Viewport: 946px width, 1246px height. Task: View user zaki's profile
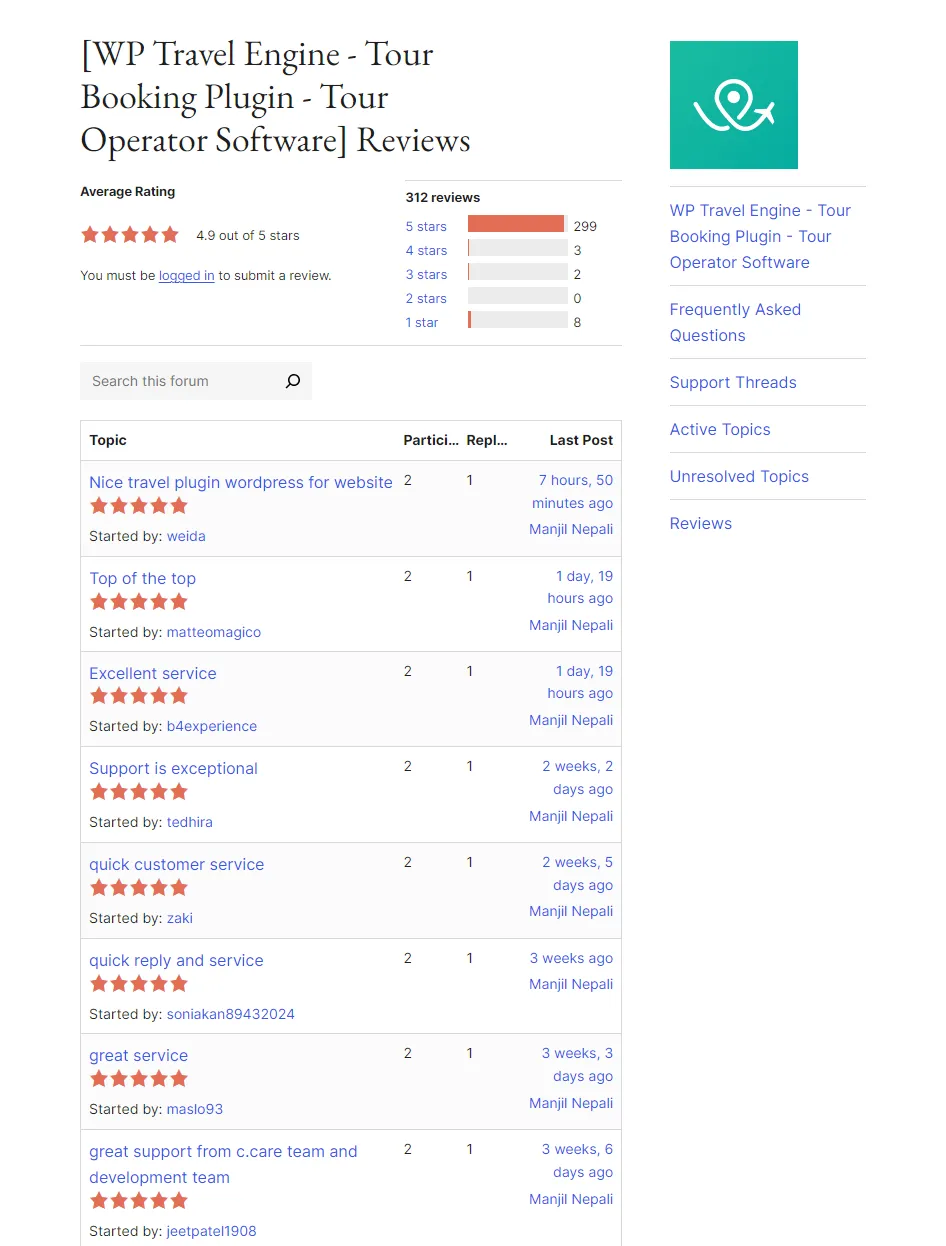[x=180, y=918]
